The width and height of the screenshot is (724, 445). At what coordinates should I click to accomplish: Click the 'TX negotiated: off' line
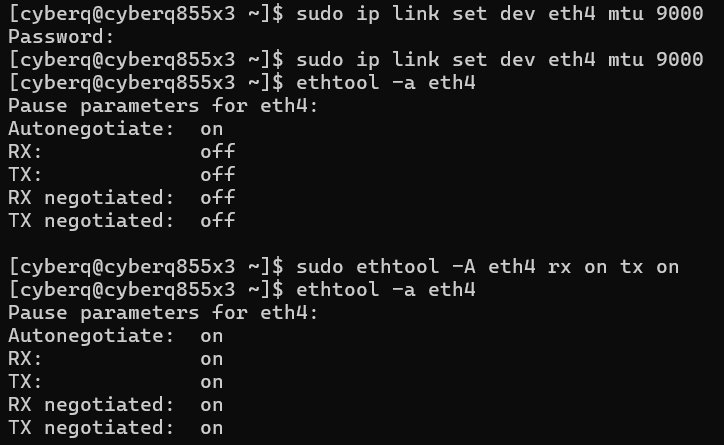(x=121, y=220)
